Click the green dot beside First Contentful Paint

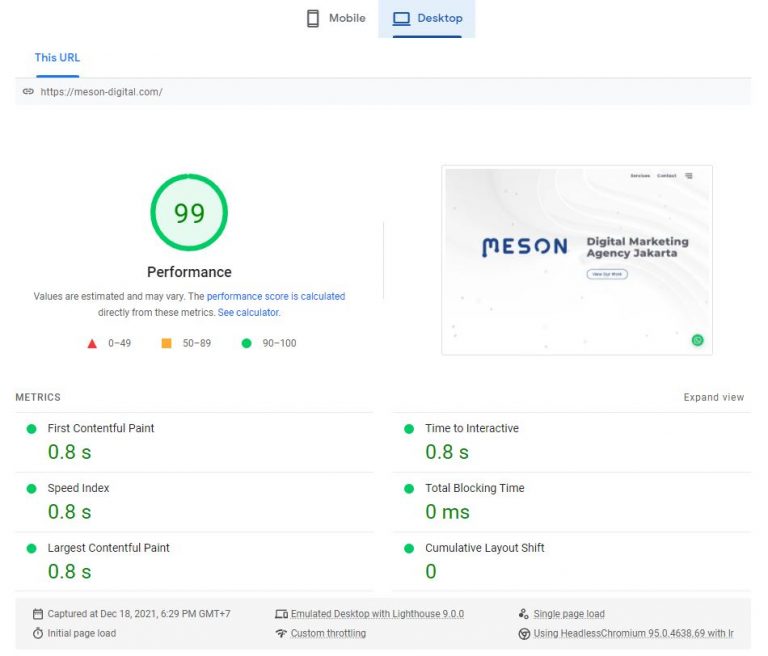[x=31, y=429]
